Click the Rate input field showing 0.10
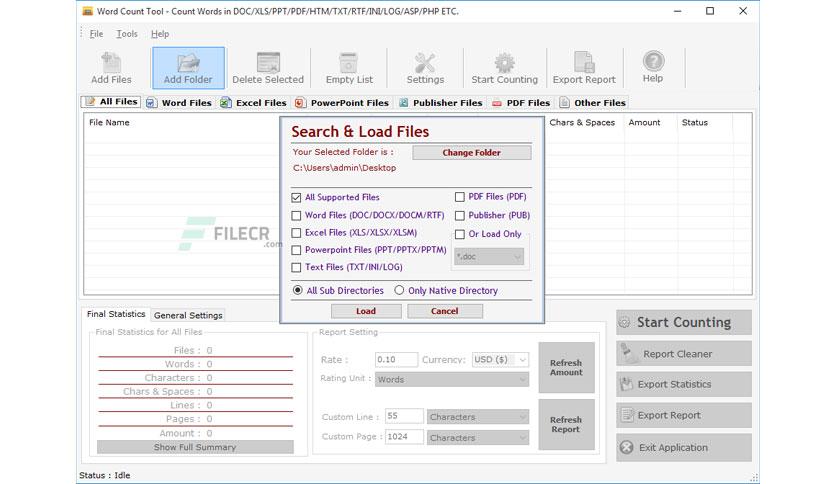The height and width of the screenshot is (484, 836). (396, 360)
